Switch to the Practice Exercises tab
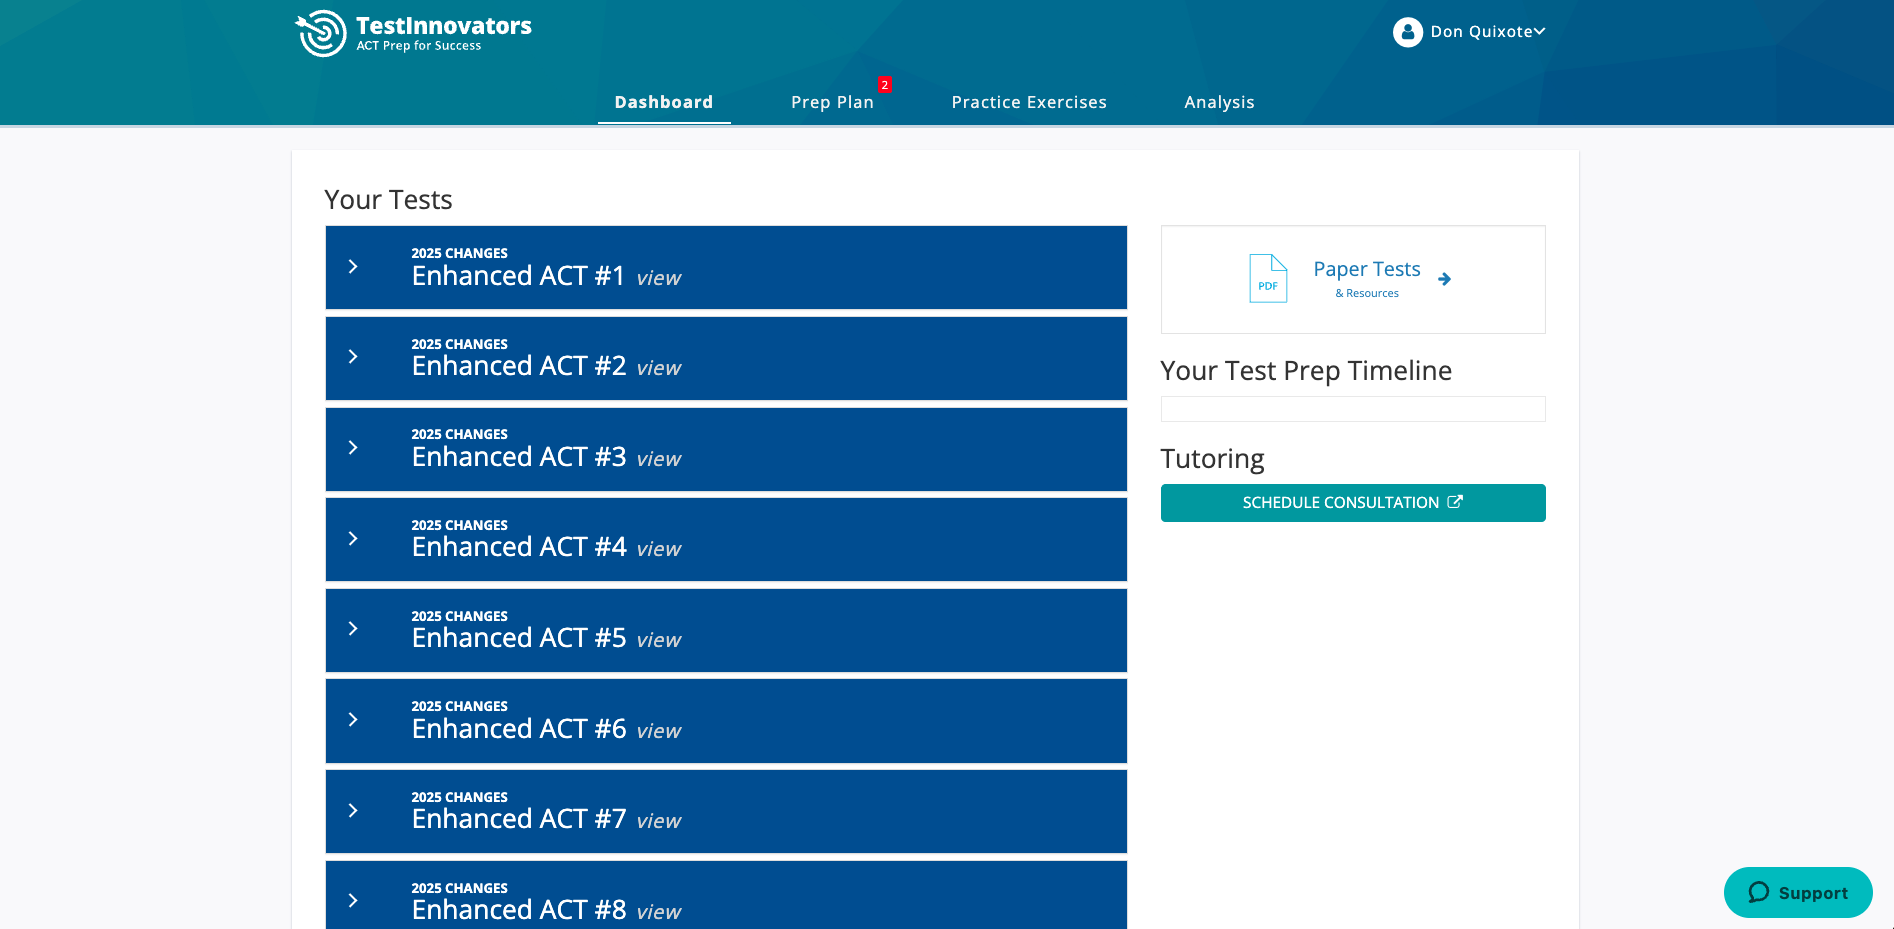1894x929 pixels. point(1028,102)
